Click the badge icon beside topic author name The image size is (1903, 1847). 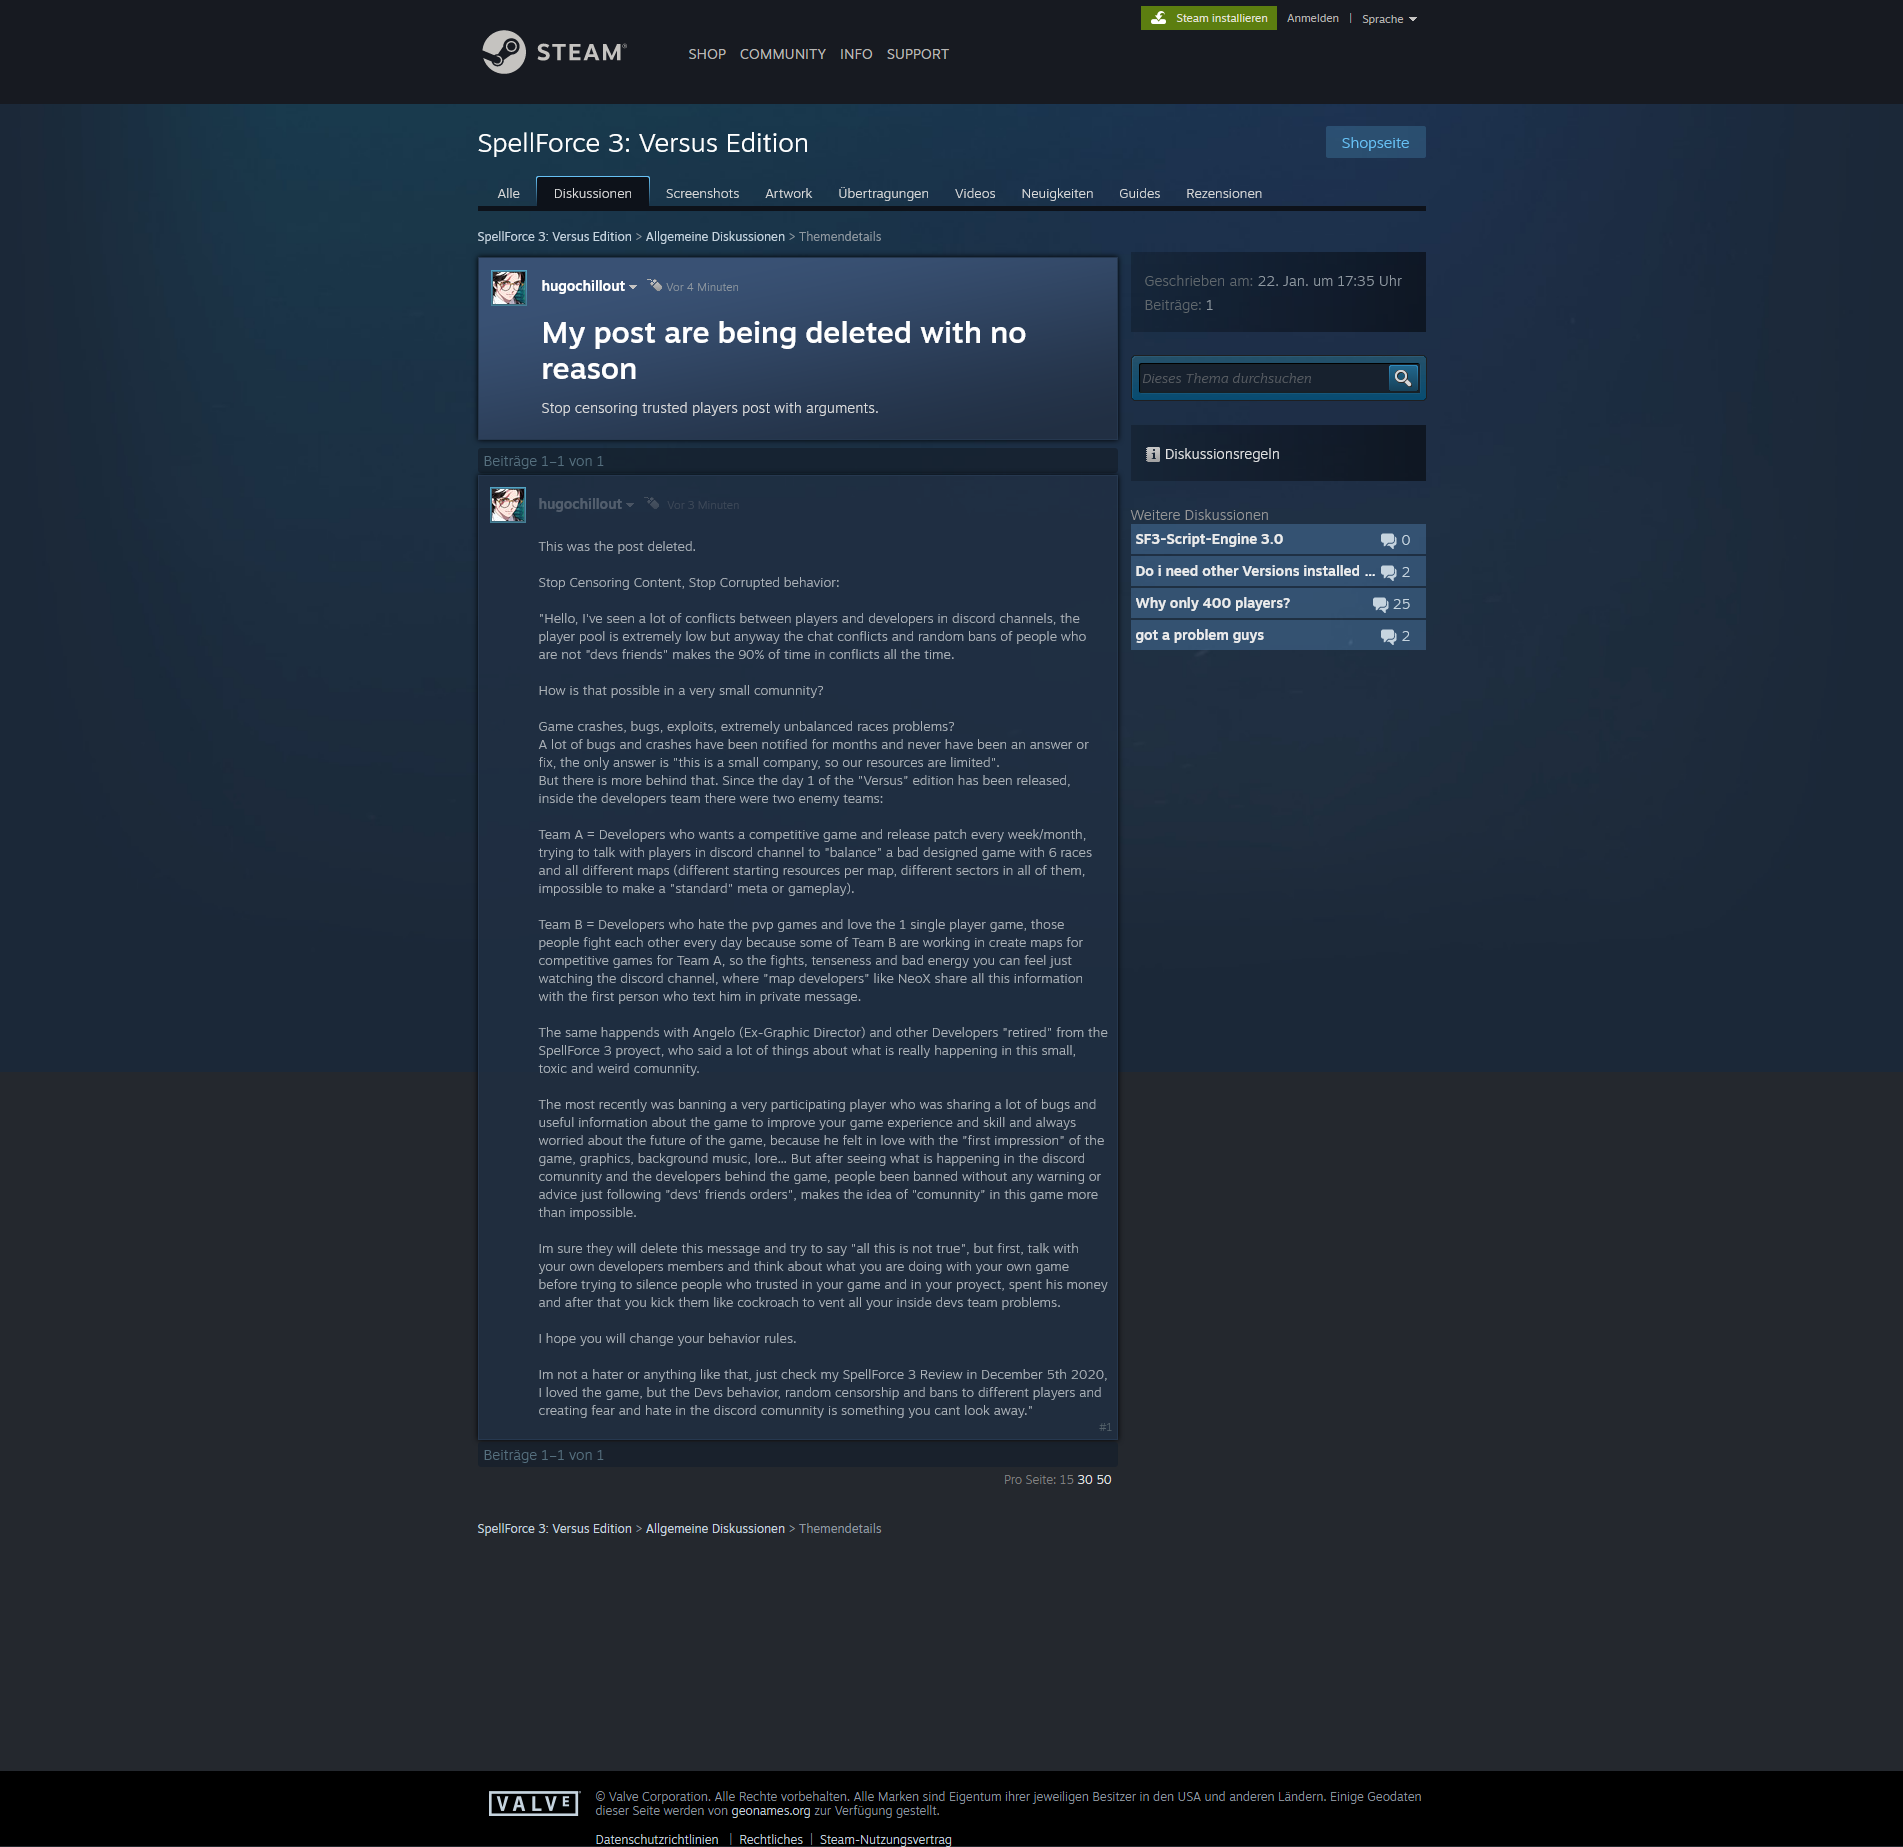coord(655,286)
